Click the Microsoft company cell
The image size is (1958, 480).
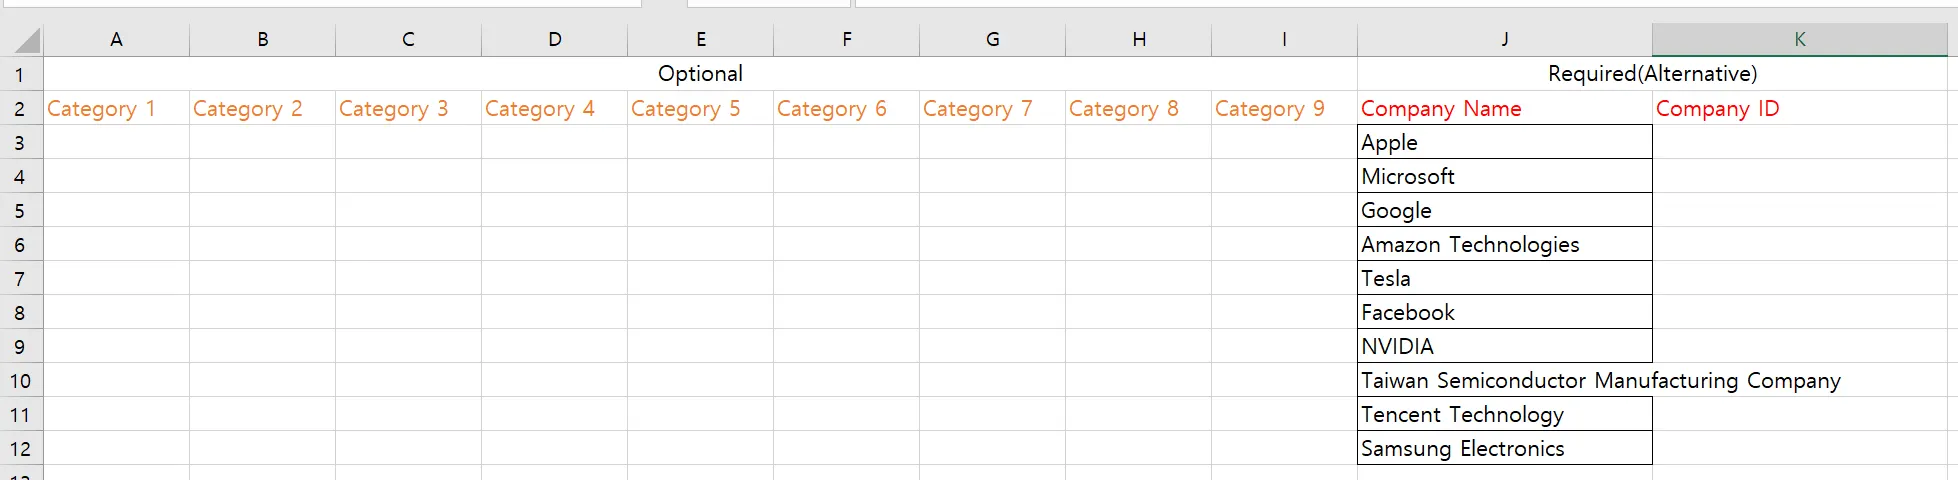pos(1505,176)
